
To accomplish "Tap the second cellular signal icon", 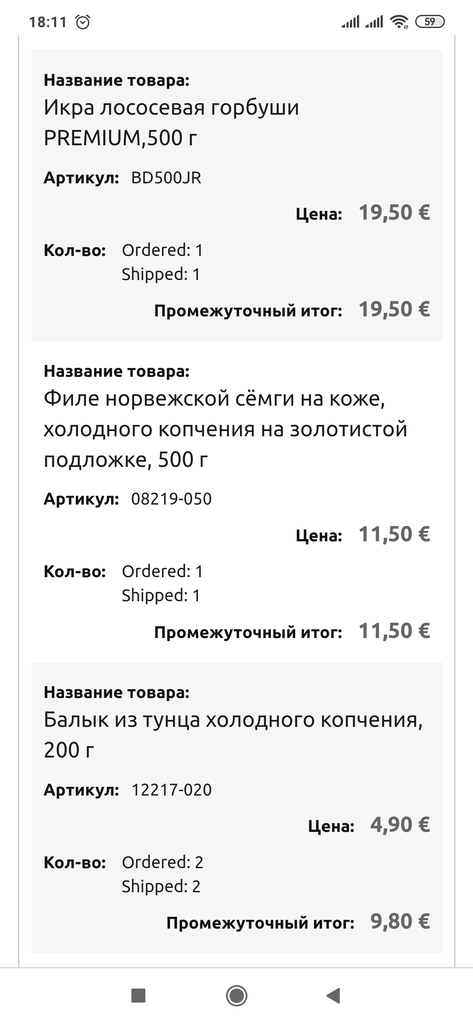I will [374, 22].
